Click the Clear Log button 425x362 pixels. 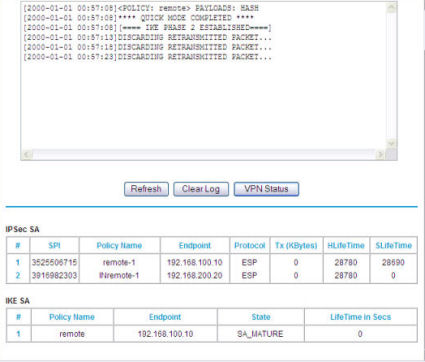(x=201, y=189)
